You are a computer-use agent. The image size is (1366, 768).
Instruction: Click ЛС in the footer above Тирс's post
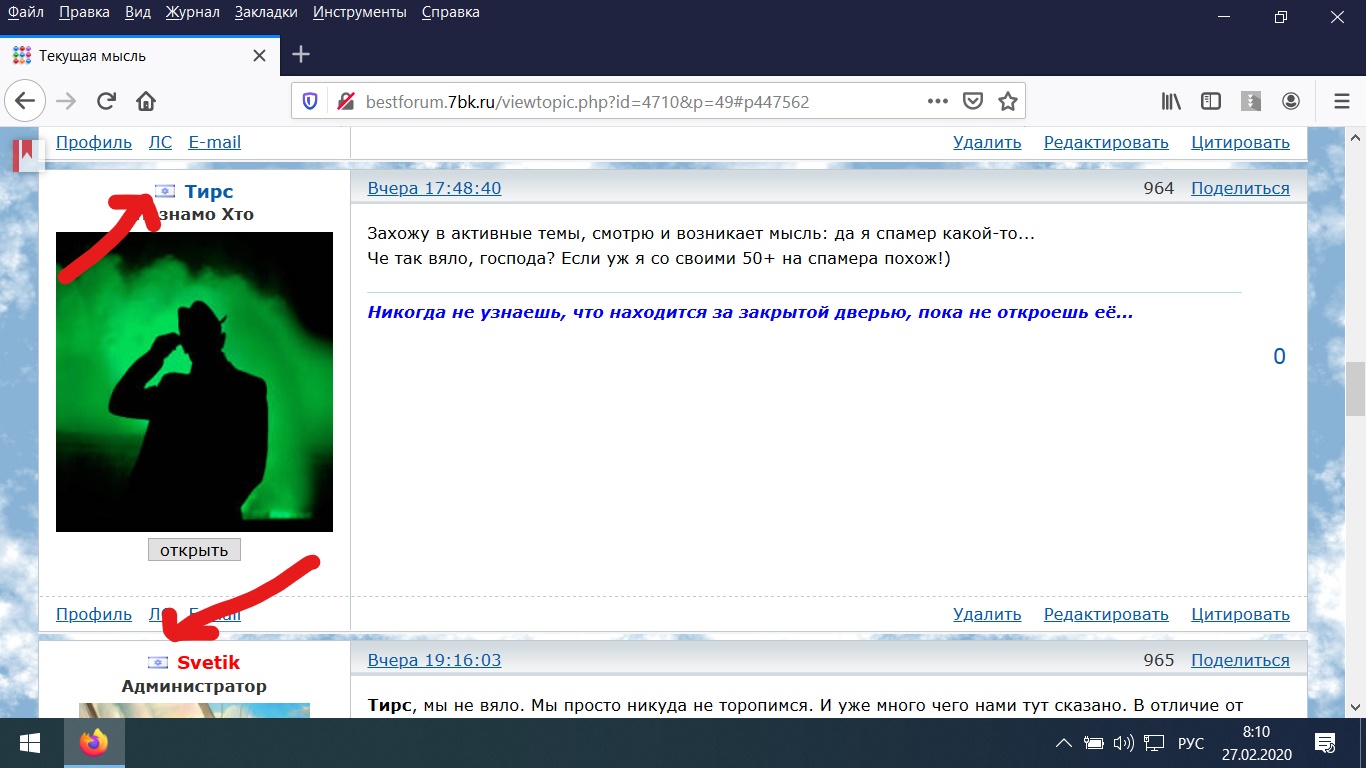coord(160,142)
